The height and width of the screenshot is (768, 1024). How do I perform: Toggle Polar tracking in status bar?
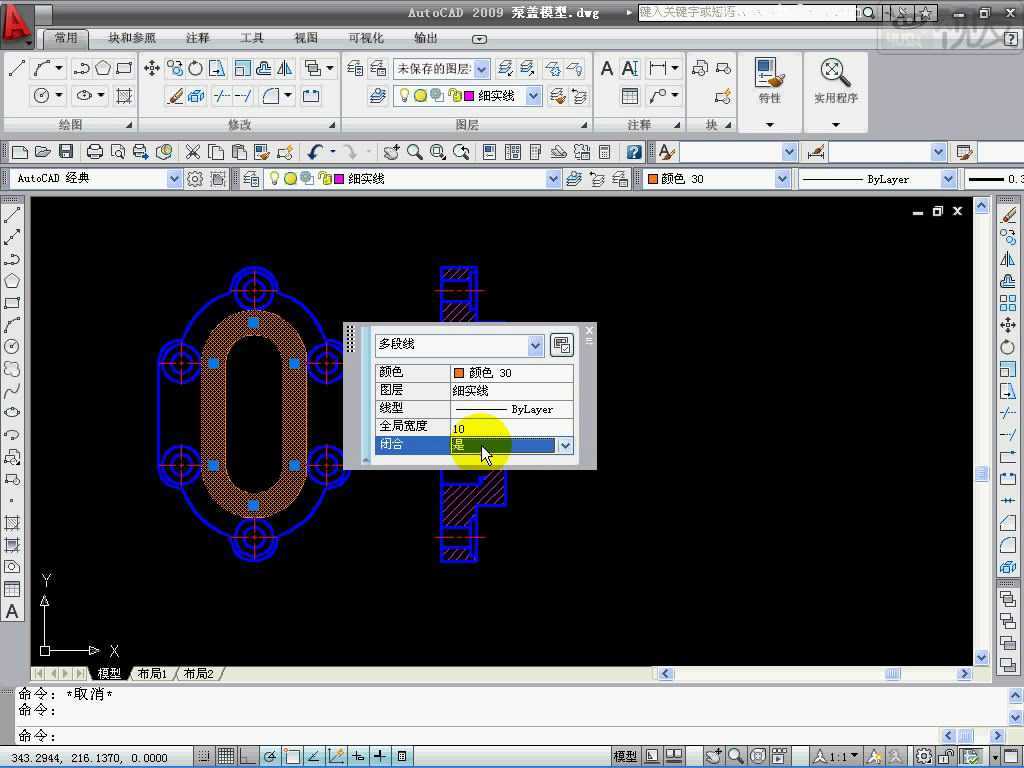click(x=270, y=756)
